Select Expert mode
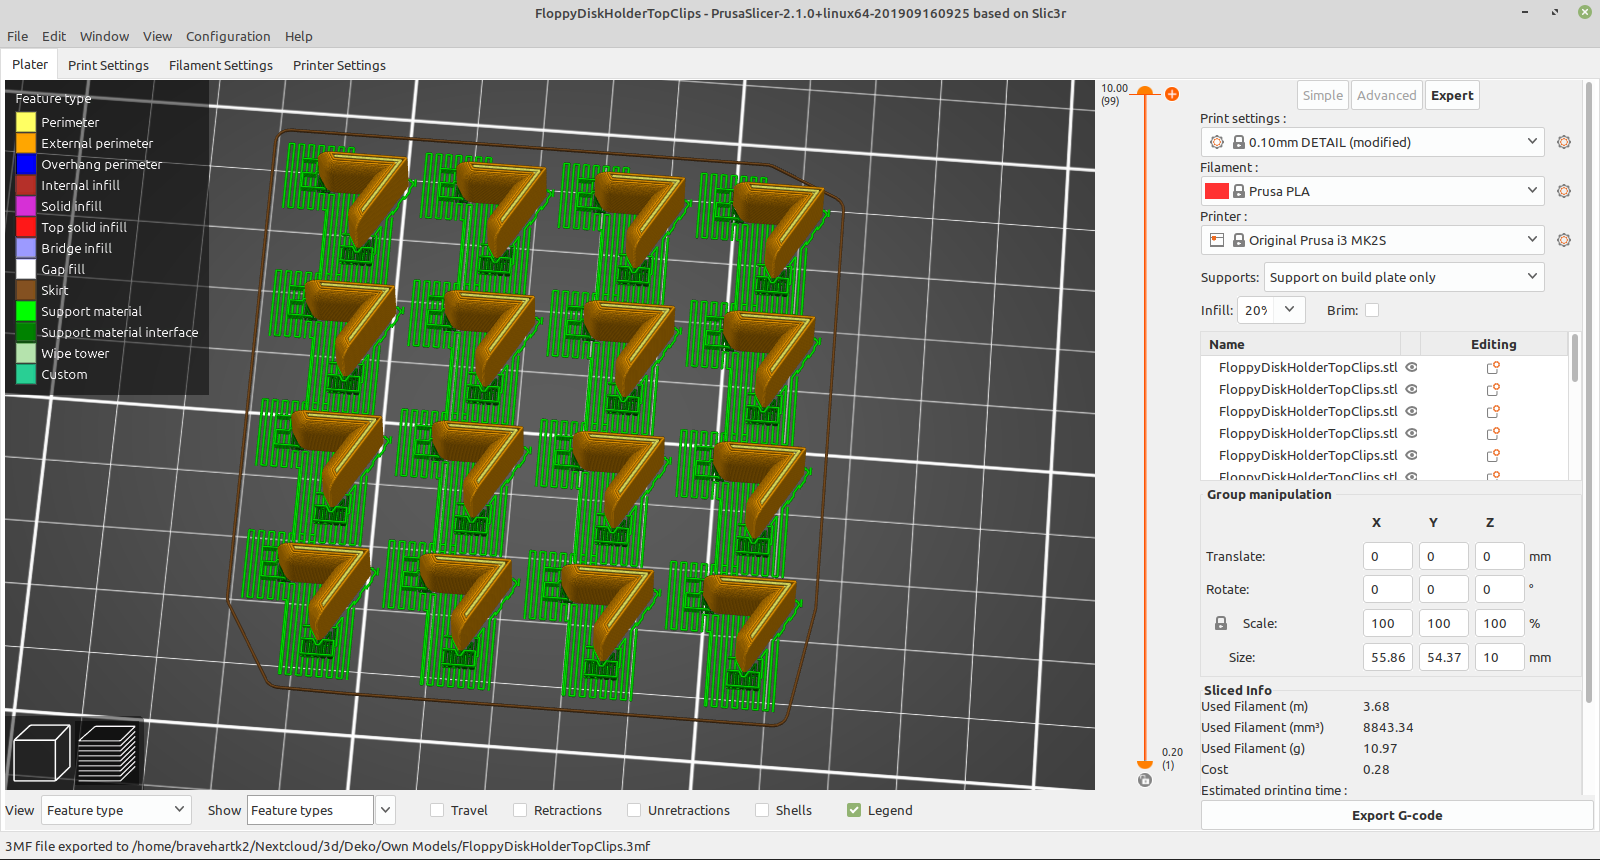Image resolution: width=1600 pixels, height=860 pixels. [x=1452, y=95]
